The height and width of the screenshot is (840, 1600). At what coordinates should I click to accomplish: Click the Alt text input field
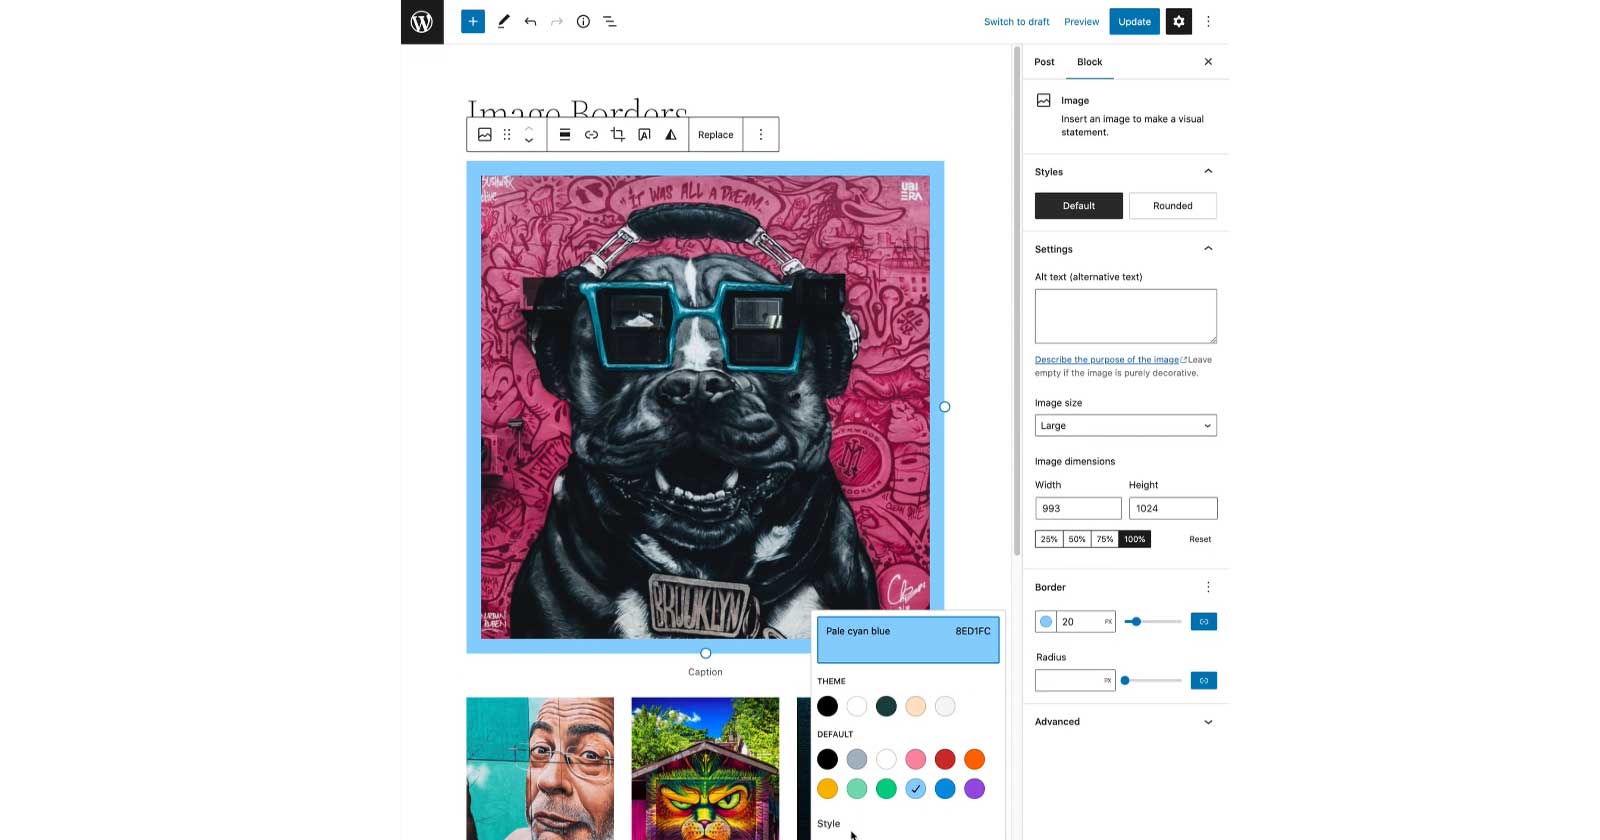tap(1125, 316)
